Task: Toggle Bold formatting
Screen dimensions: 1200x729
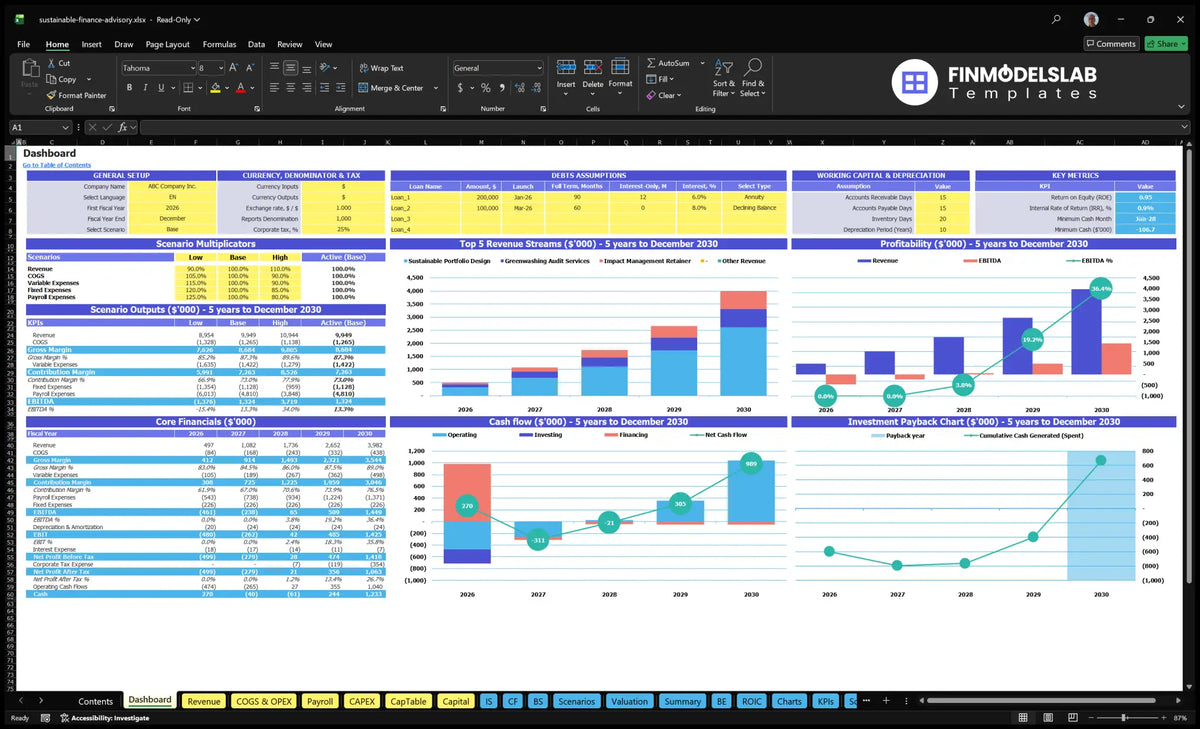Action: click(127, 88)
